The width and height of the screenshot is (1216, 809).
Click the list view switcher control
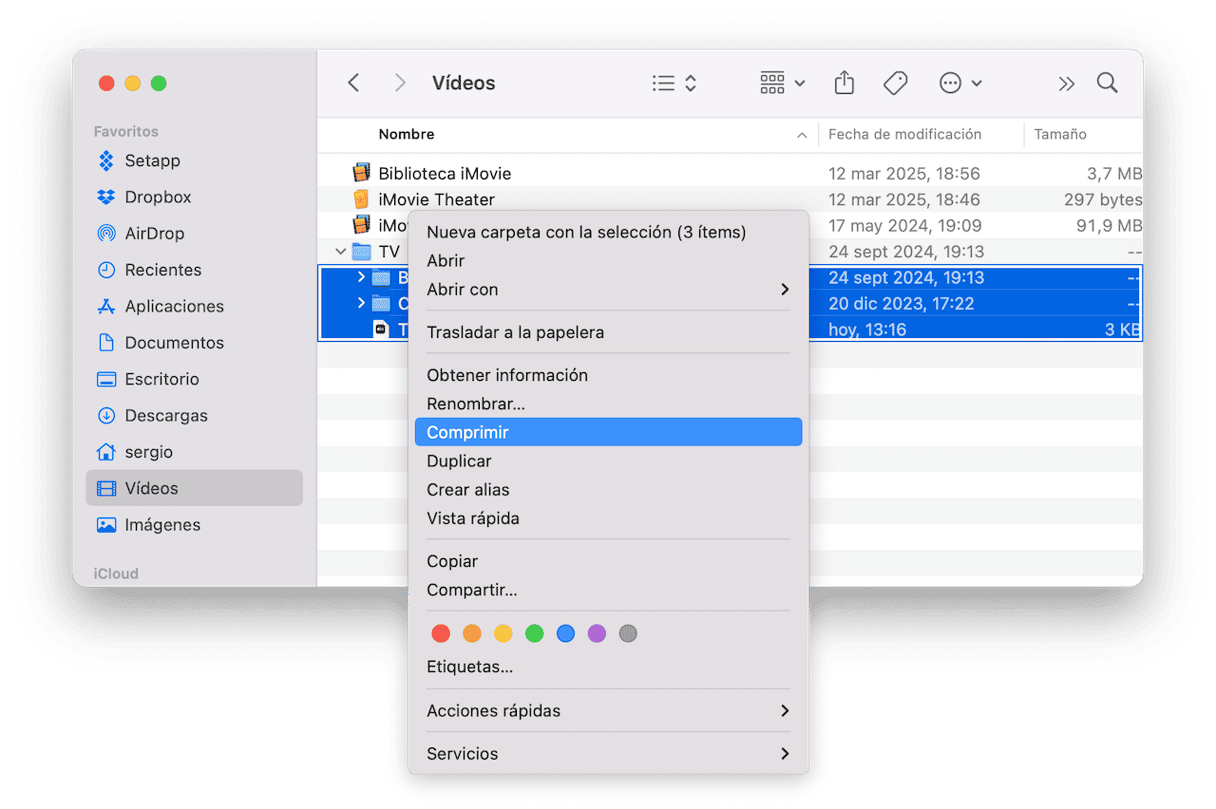[x=674, y=83]
